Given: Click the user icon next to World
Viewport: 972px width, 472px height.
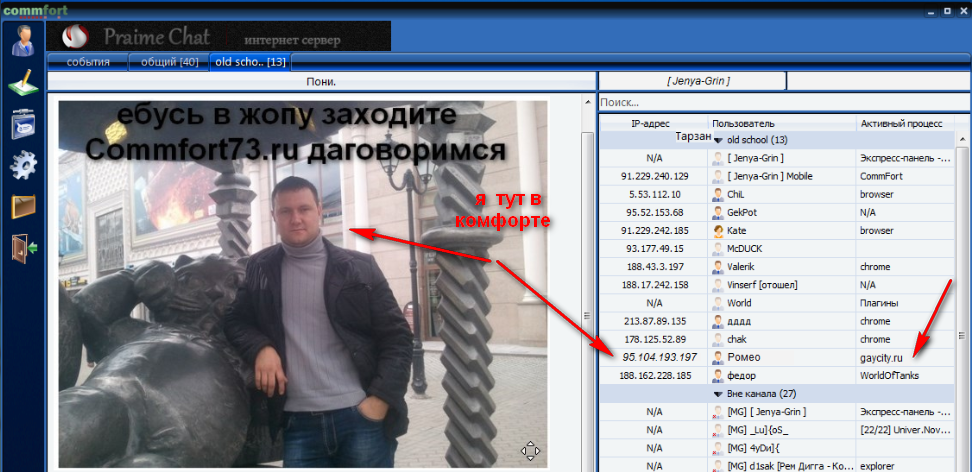Looking at the screenshot, I should click(x=718, y=303).
